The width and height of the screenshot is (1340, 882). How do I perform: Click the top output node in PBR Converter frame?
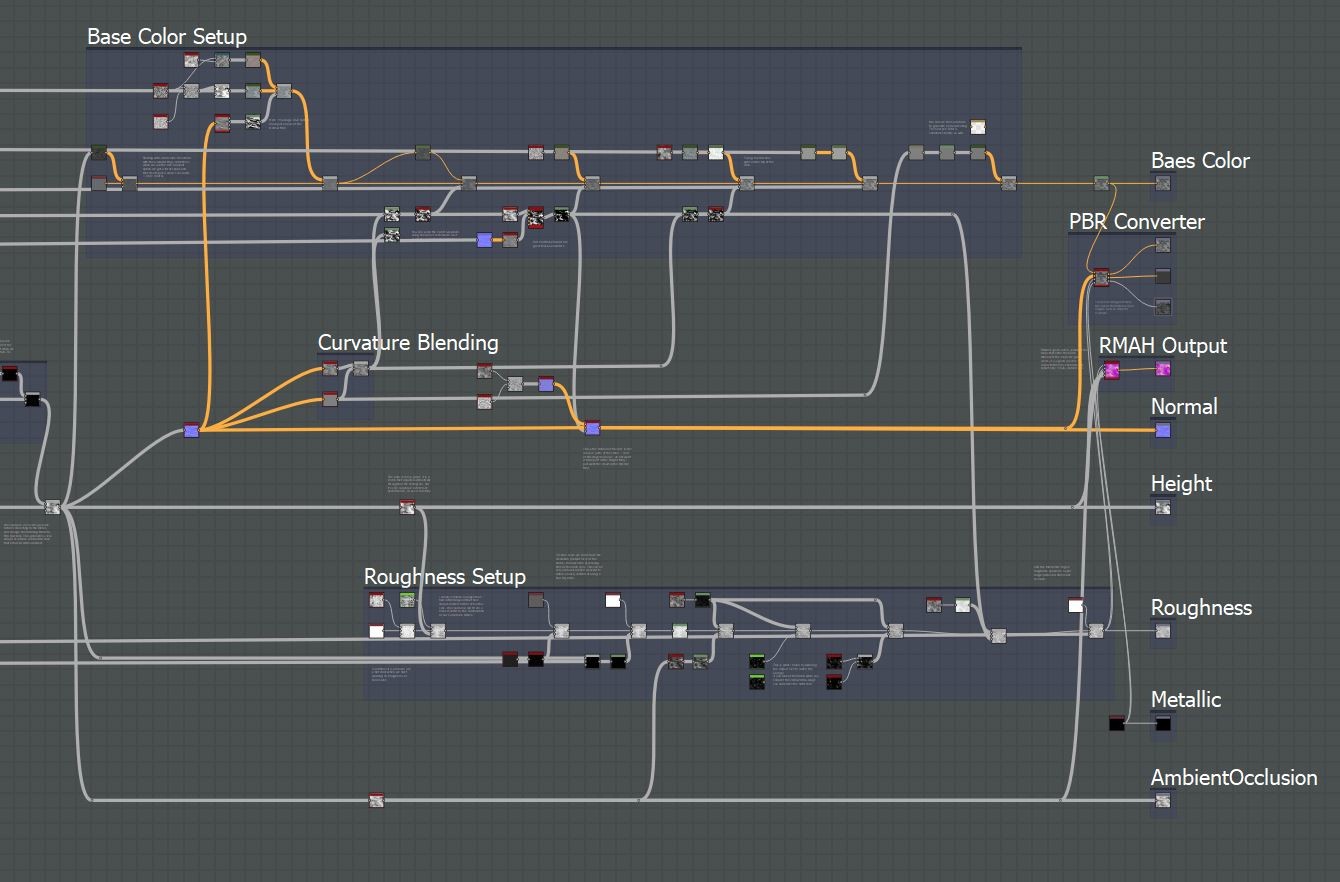(x=1163, y=245)
